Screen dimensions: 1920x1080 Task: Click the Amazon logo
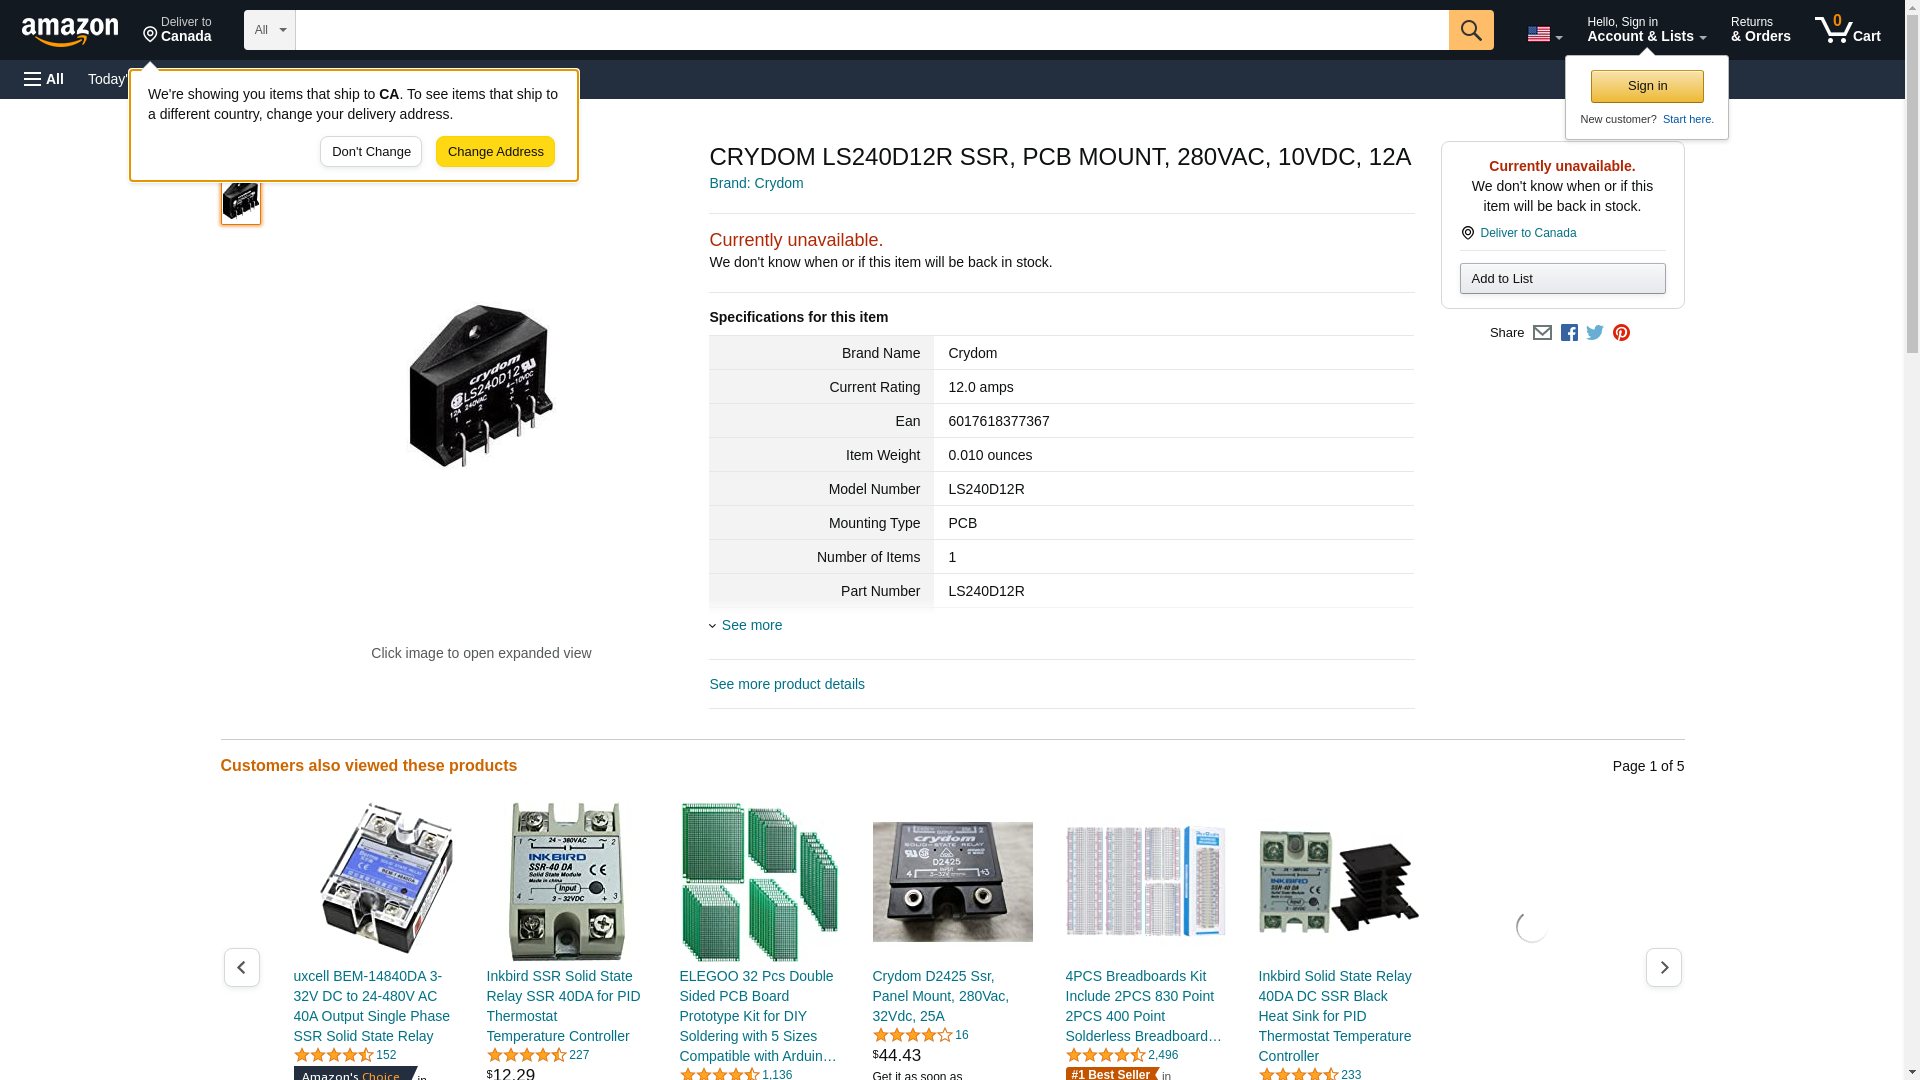[x=70, y=31]
